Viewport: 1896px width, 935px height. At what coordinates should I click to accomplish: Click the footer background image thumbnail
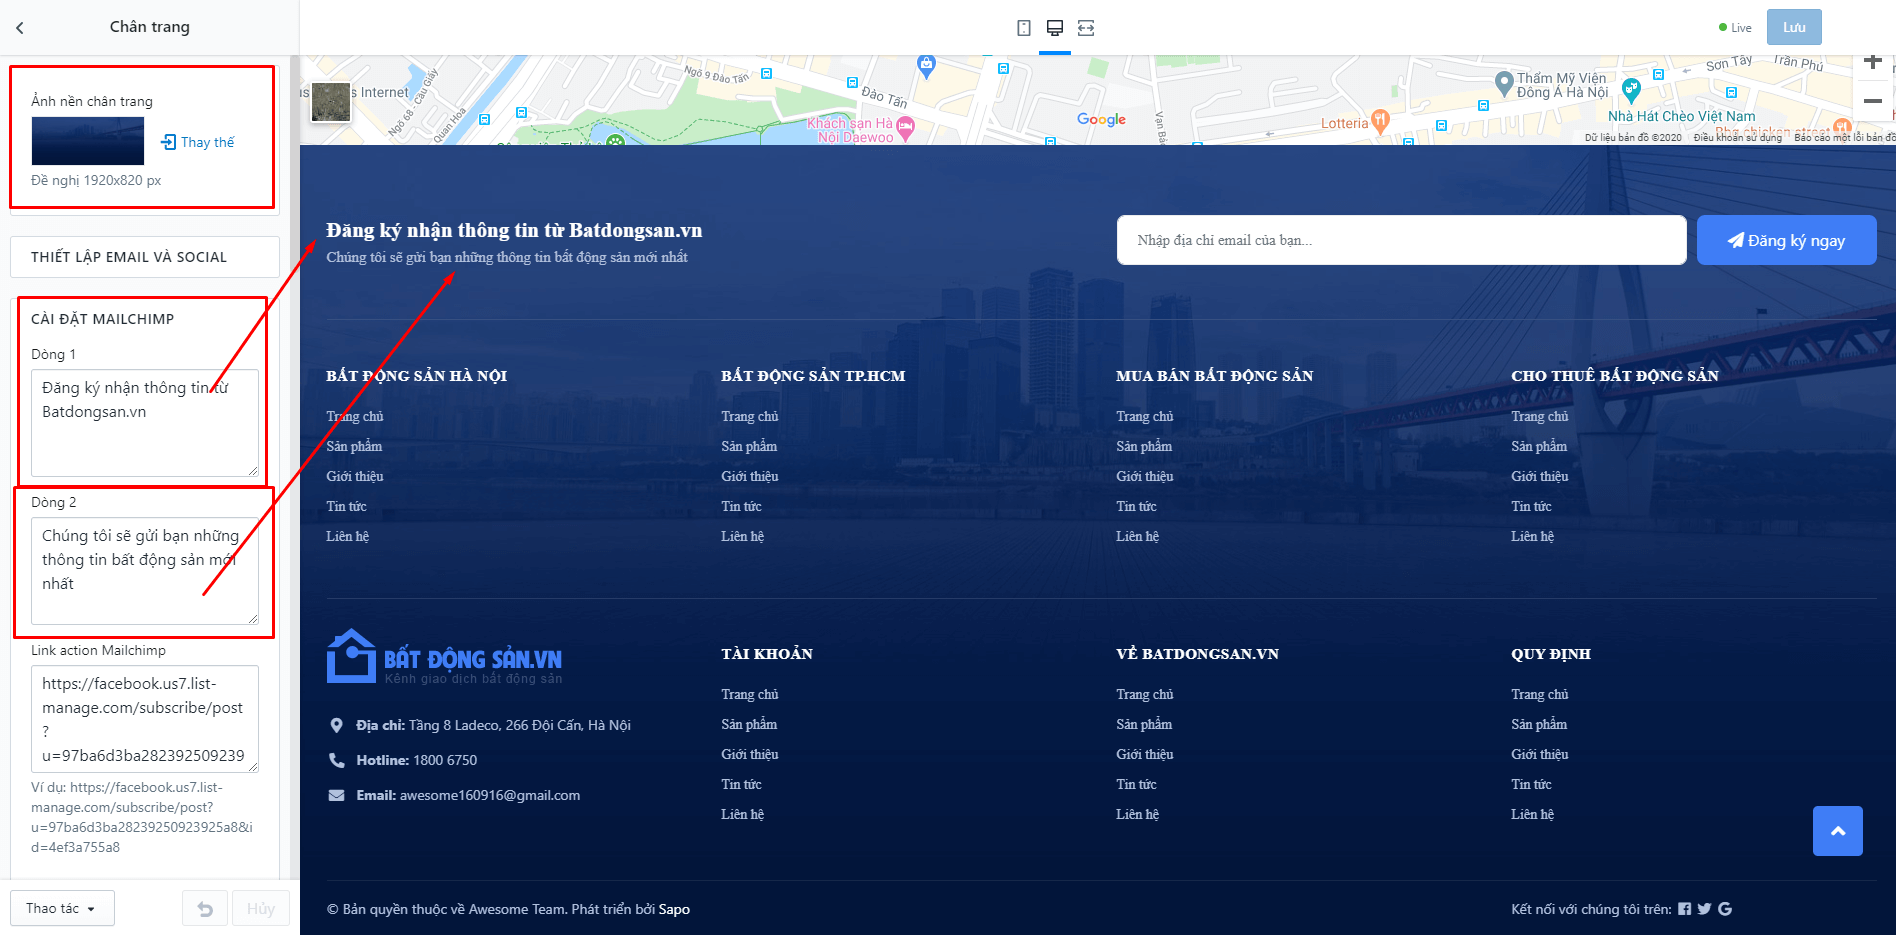[88, 141]
